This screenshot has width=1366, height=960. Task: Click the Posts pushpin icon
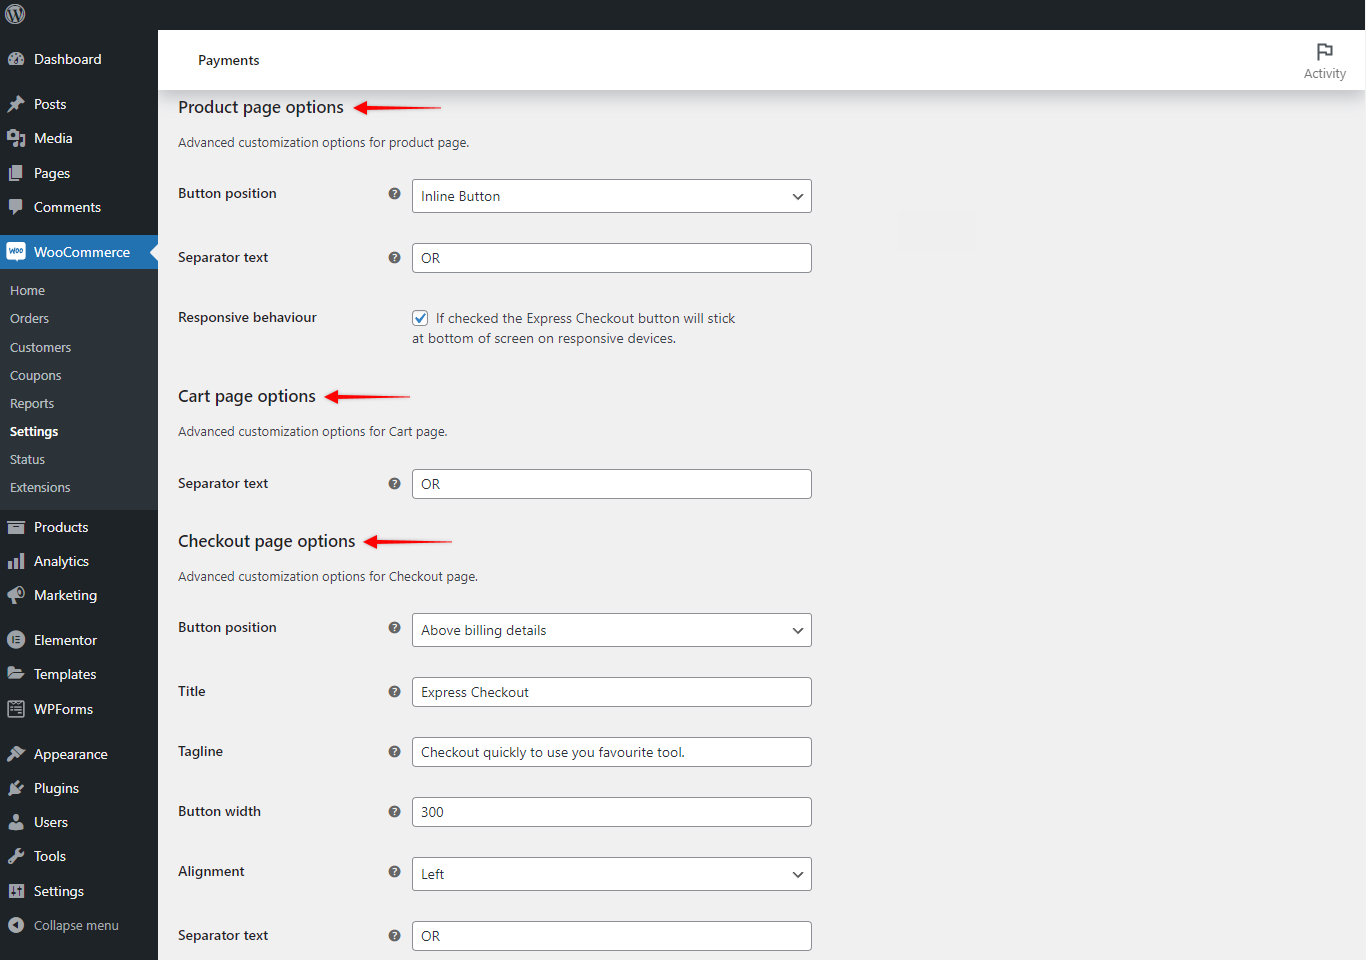tap(16, 104)
